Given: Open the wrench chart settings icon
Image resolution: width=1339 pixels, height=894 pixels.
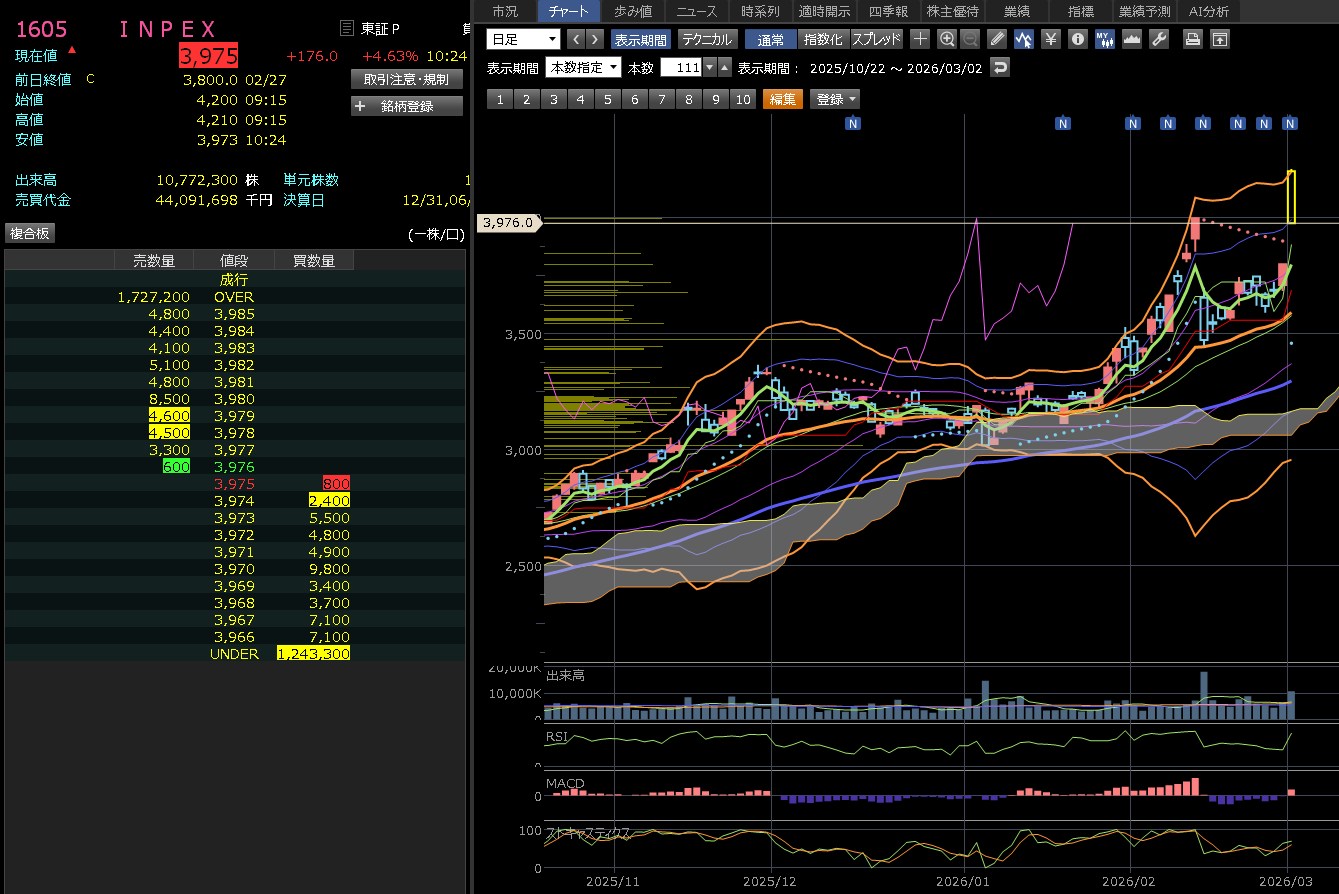Looking at the screenshot, I should [x=1159, y=39].
